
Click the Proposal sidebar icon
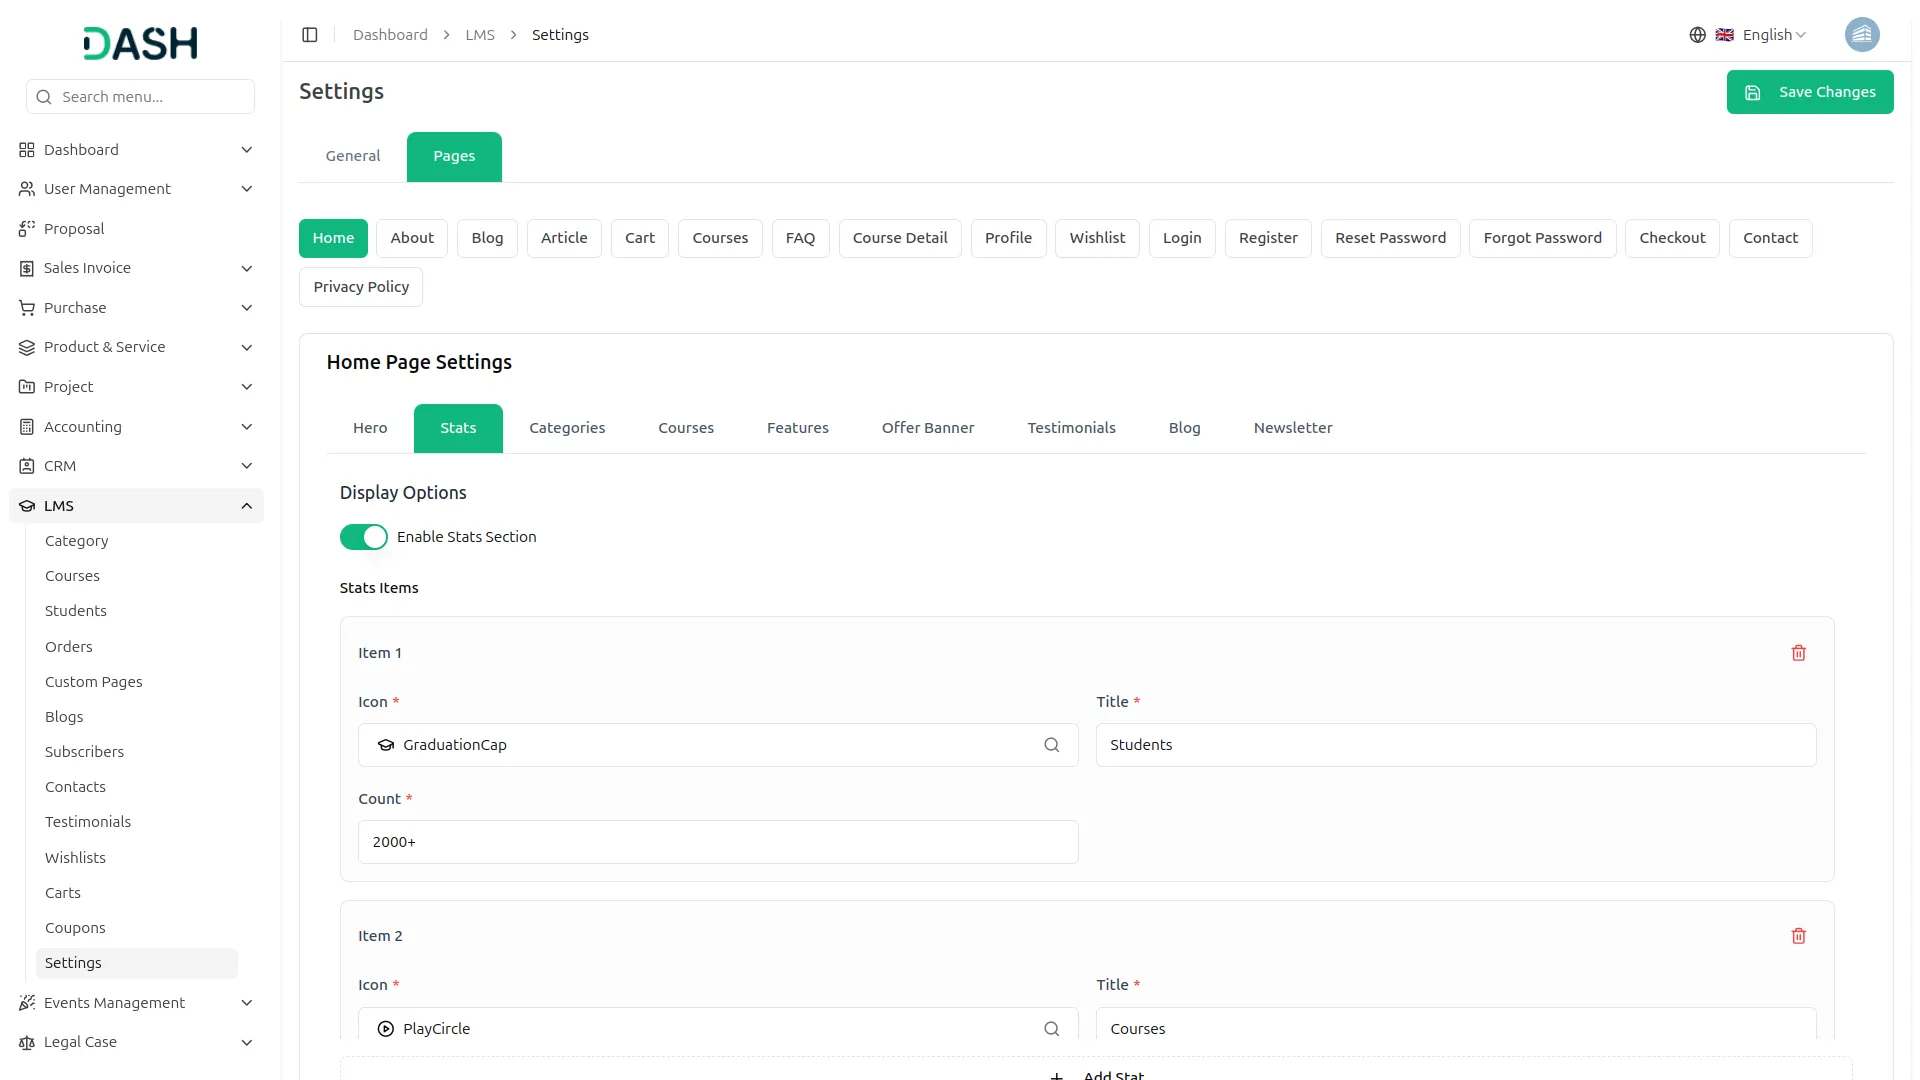point(27,229)
